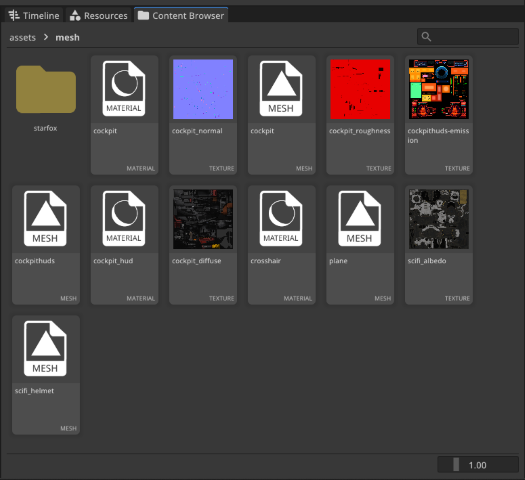Select the cockpit material icon
The width and height of the screenshot is (525, 480).
tap(124, 89)
